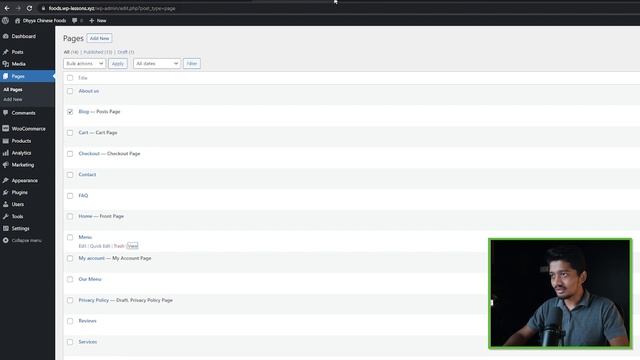Check the Home — Front Page checkbox

click(x=70, y=216)
